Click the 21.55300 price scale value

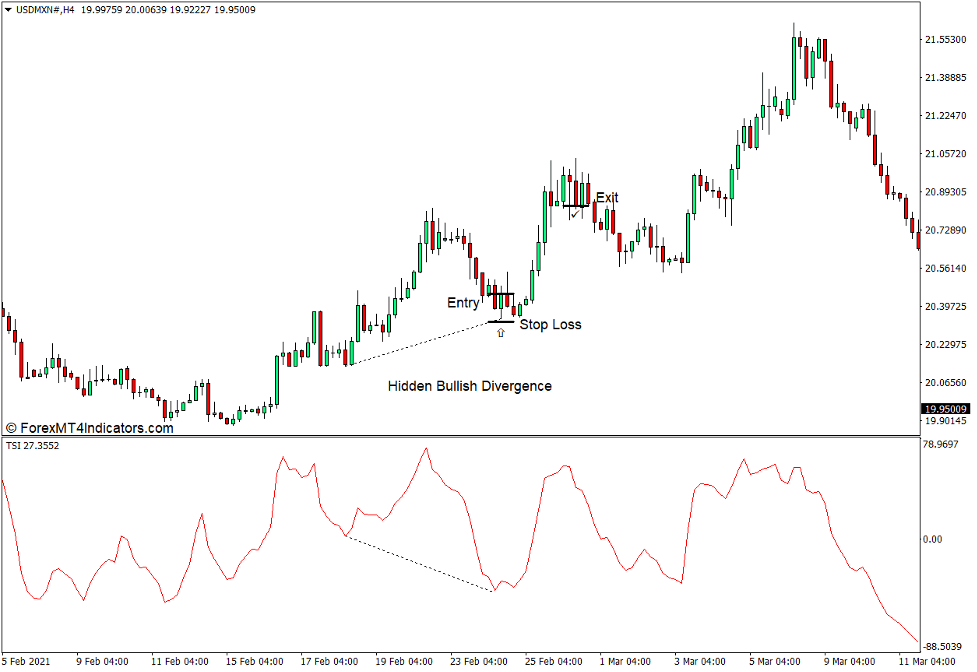[944, 42]
